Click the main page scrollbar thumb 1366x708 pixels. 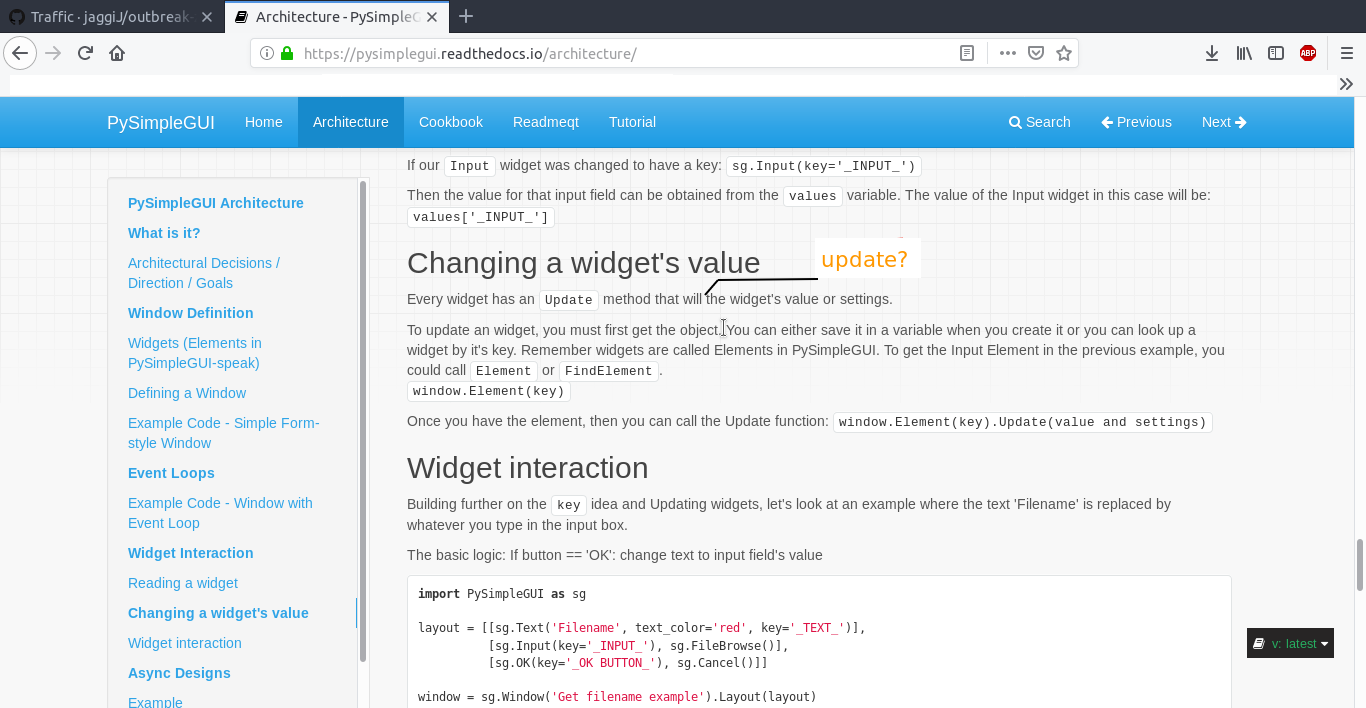(1360, 565)
